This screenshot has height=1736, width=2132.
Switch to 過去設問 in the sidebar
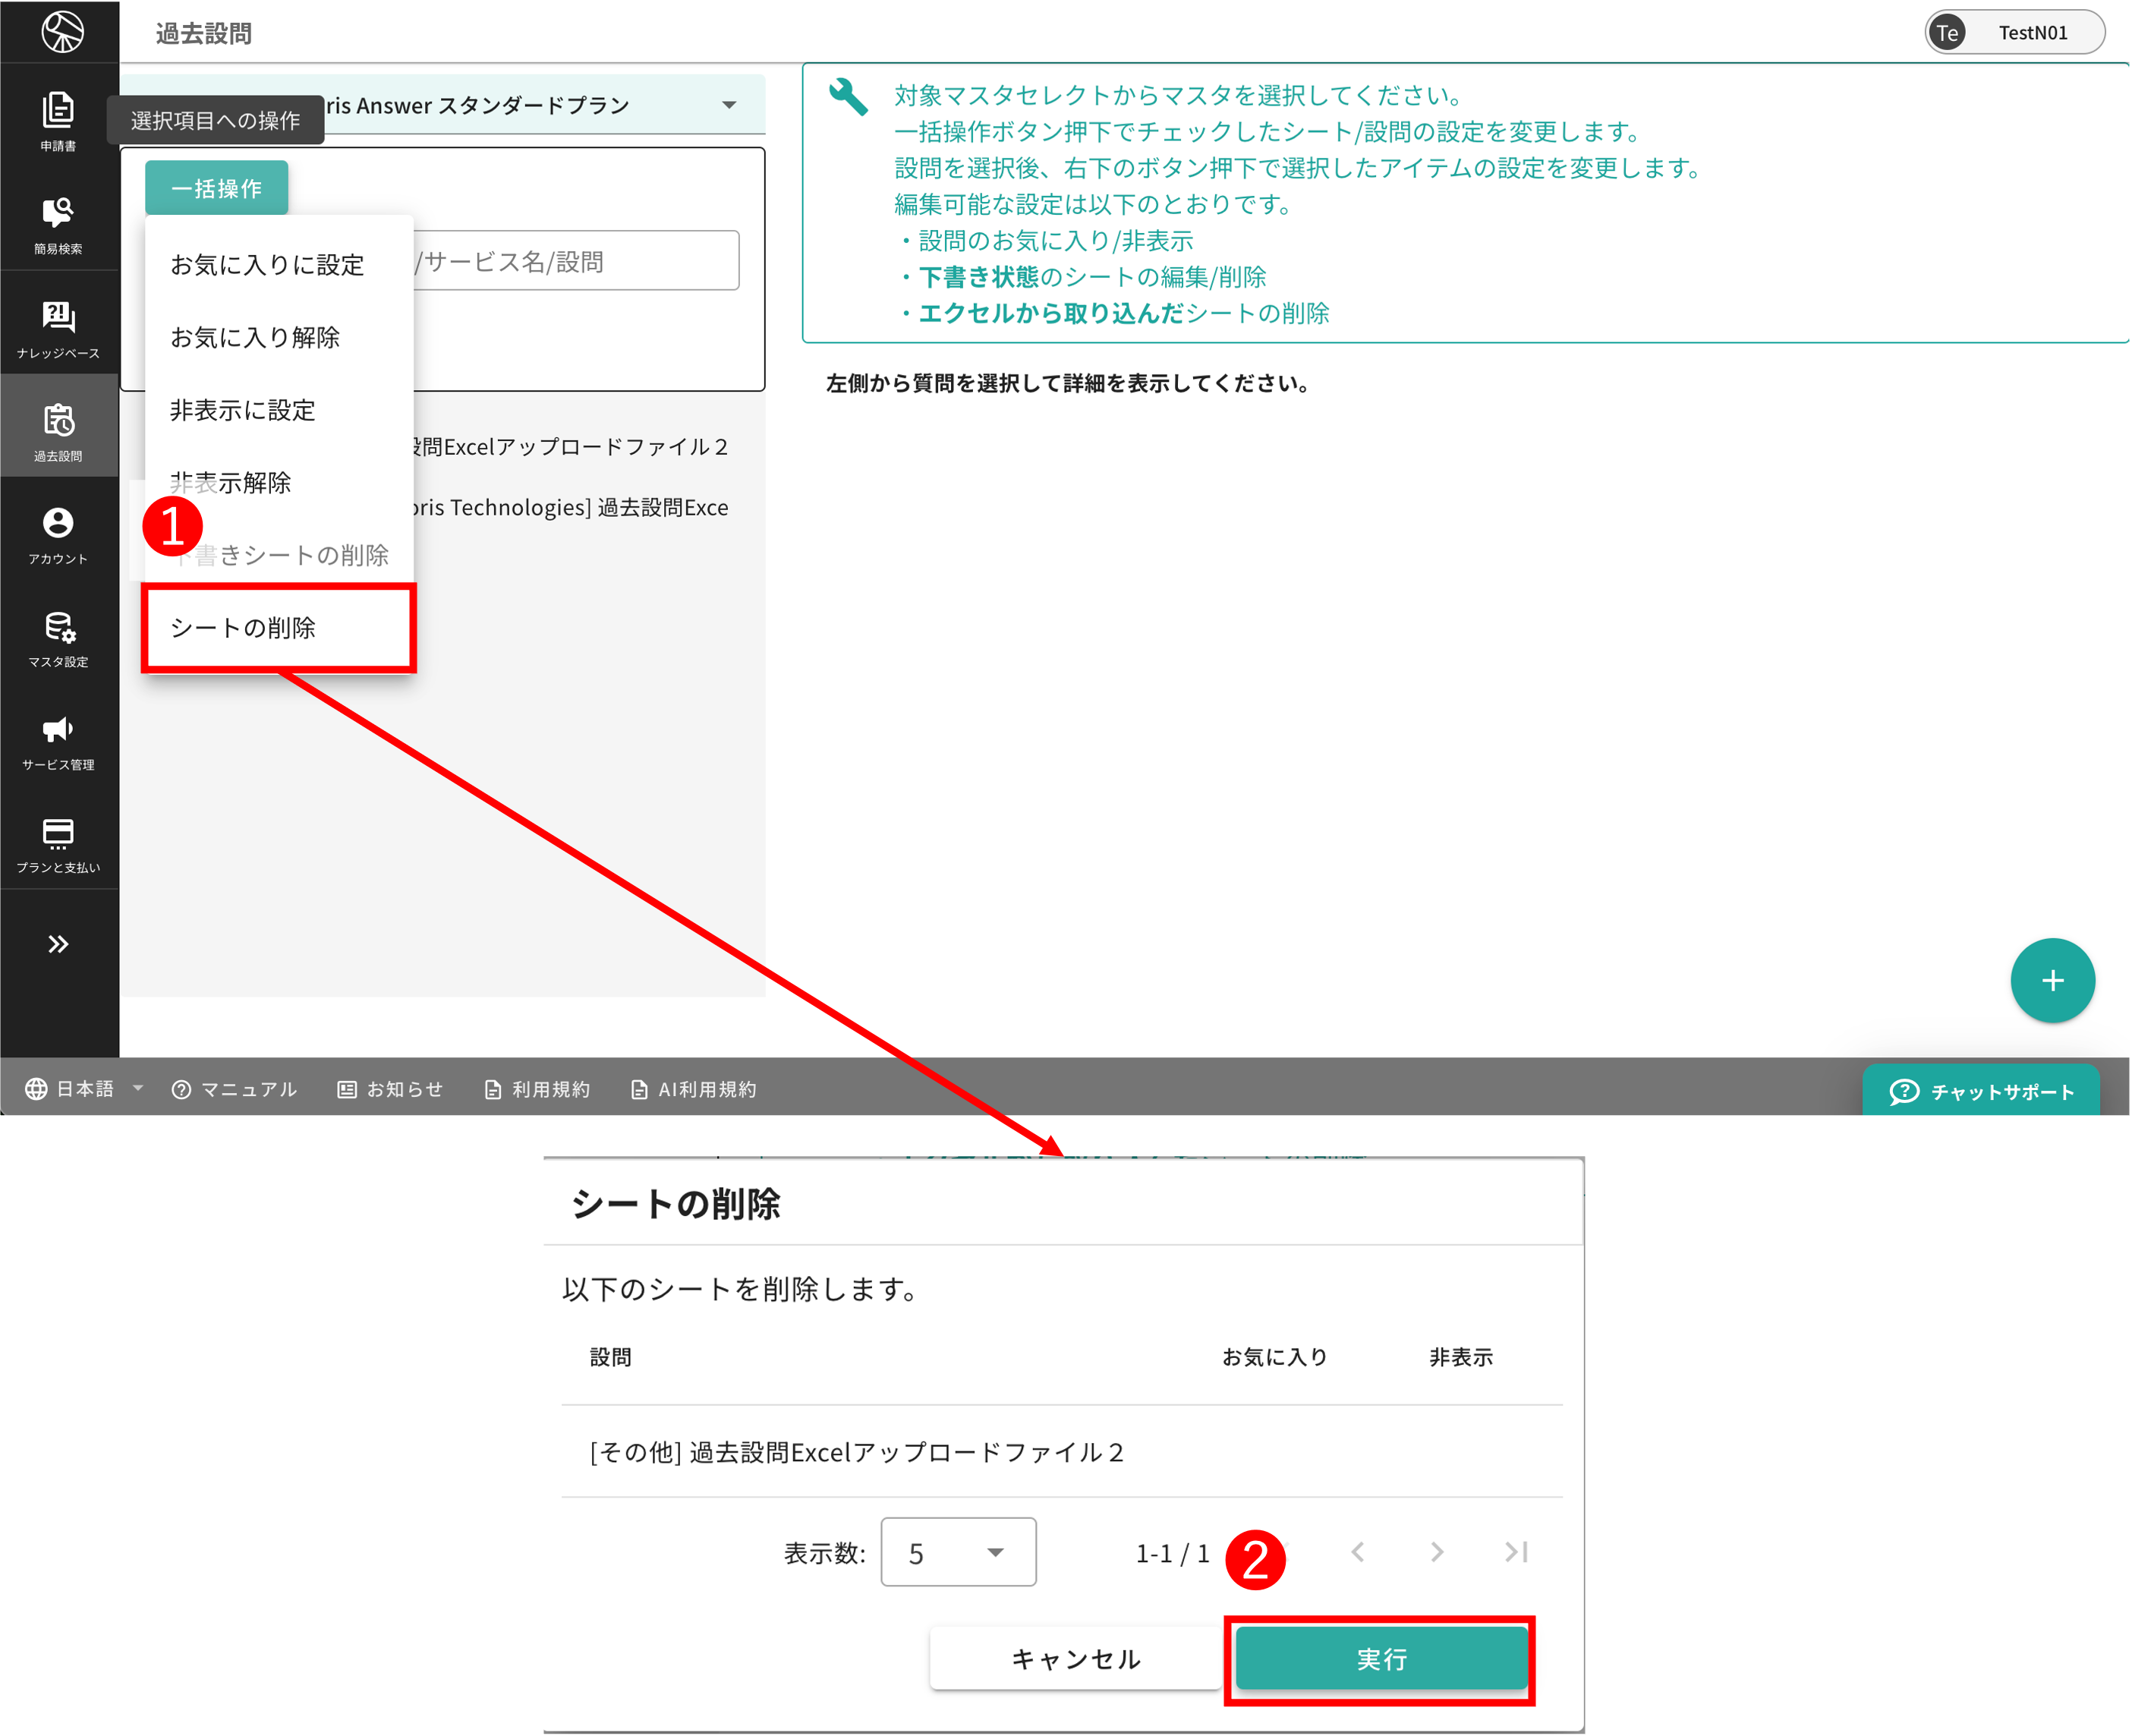pos(58,428)
